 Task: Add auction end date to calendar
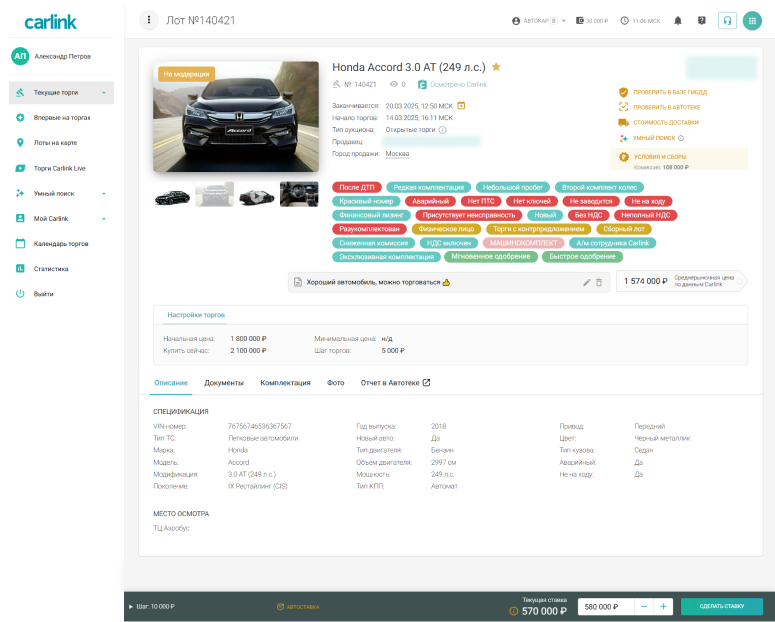pyautogui.click(x=462, y=104)
